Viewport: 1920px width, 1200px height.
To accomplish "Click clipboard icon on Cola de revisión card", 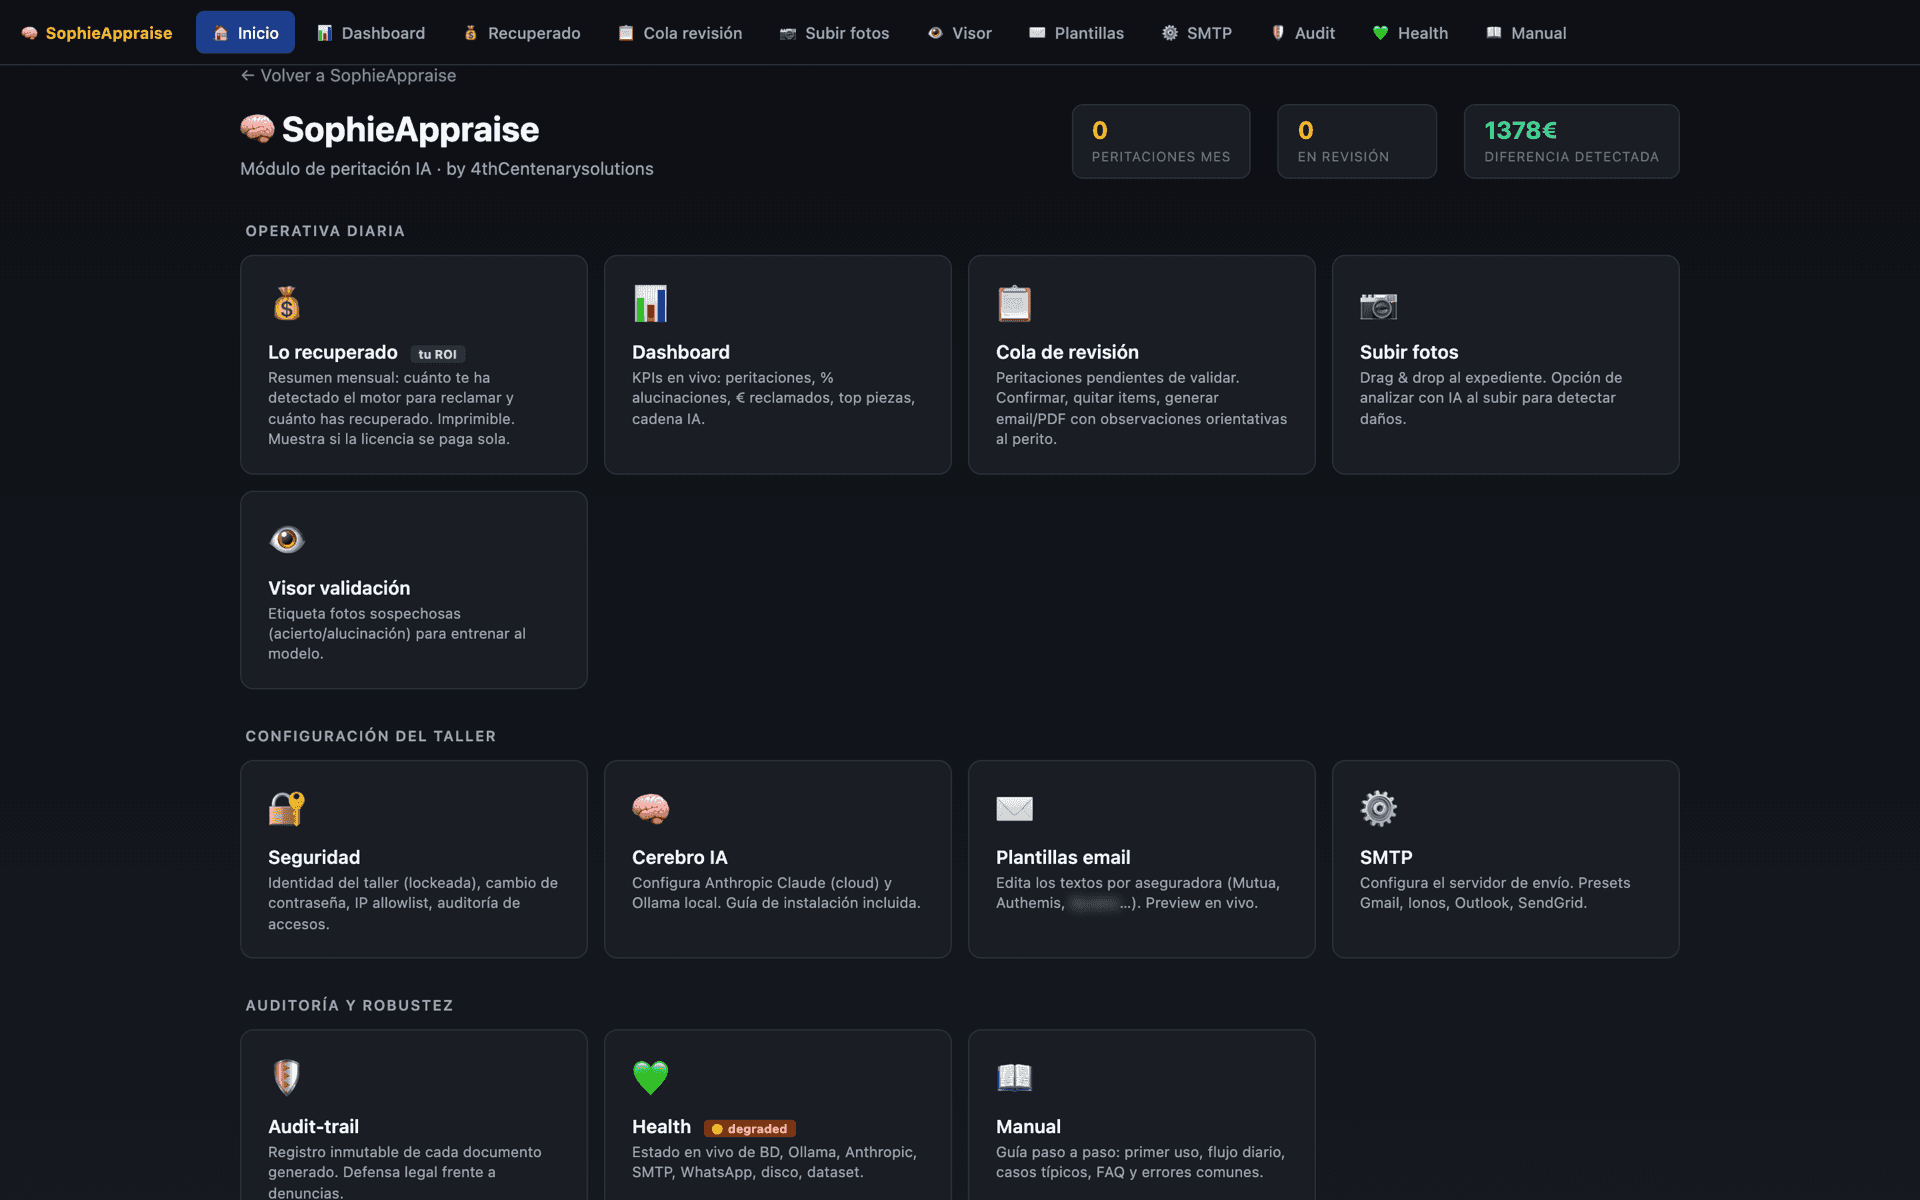I will (x=1015, y=303).
